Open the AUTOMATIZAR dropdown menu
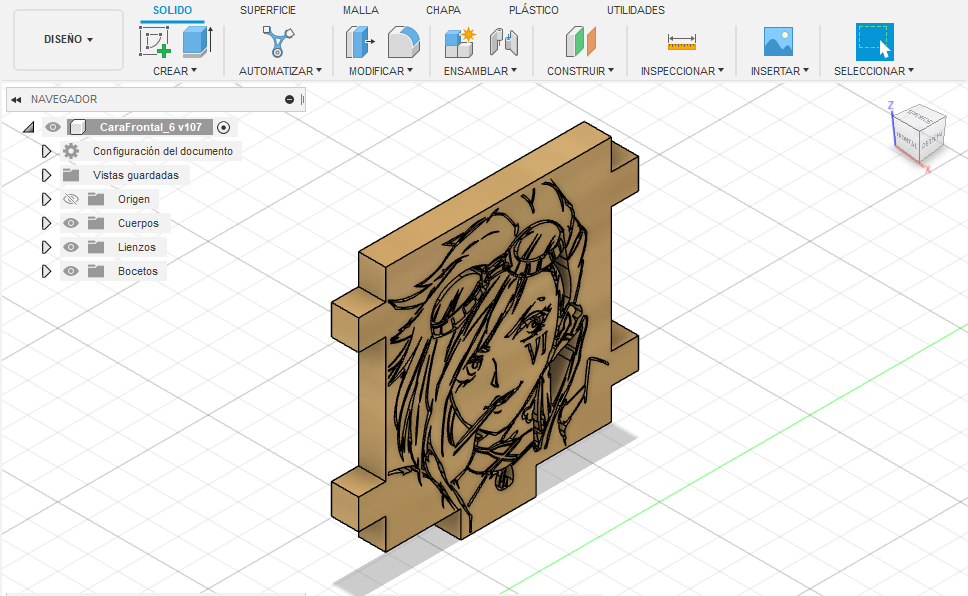This screenshot has height=596, width=968. click(x=280, y=71)
